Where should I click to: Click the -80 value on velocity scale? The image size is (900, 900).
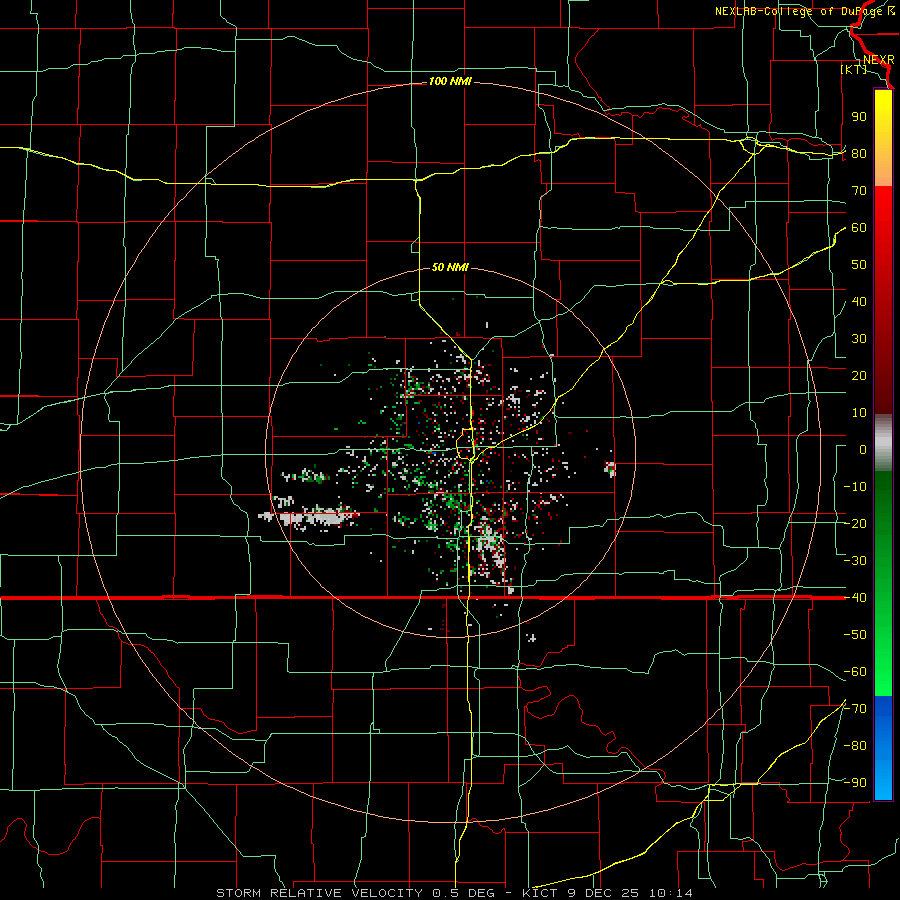(855, 746)
